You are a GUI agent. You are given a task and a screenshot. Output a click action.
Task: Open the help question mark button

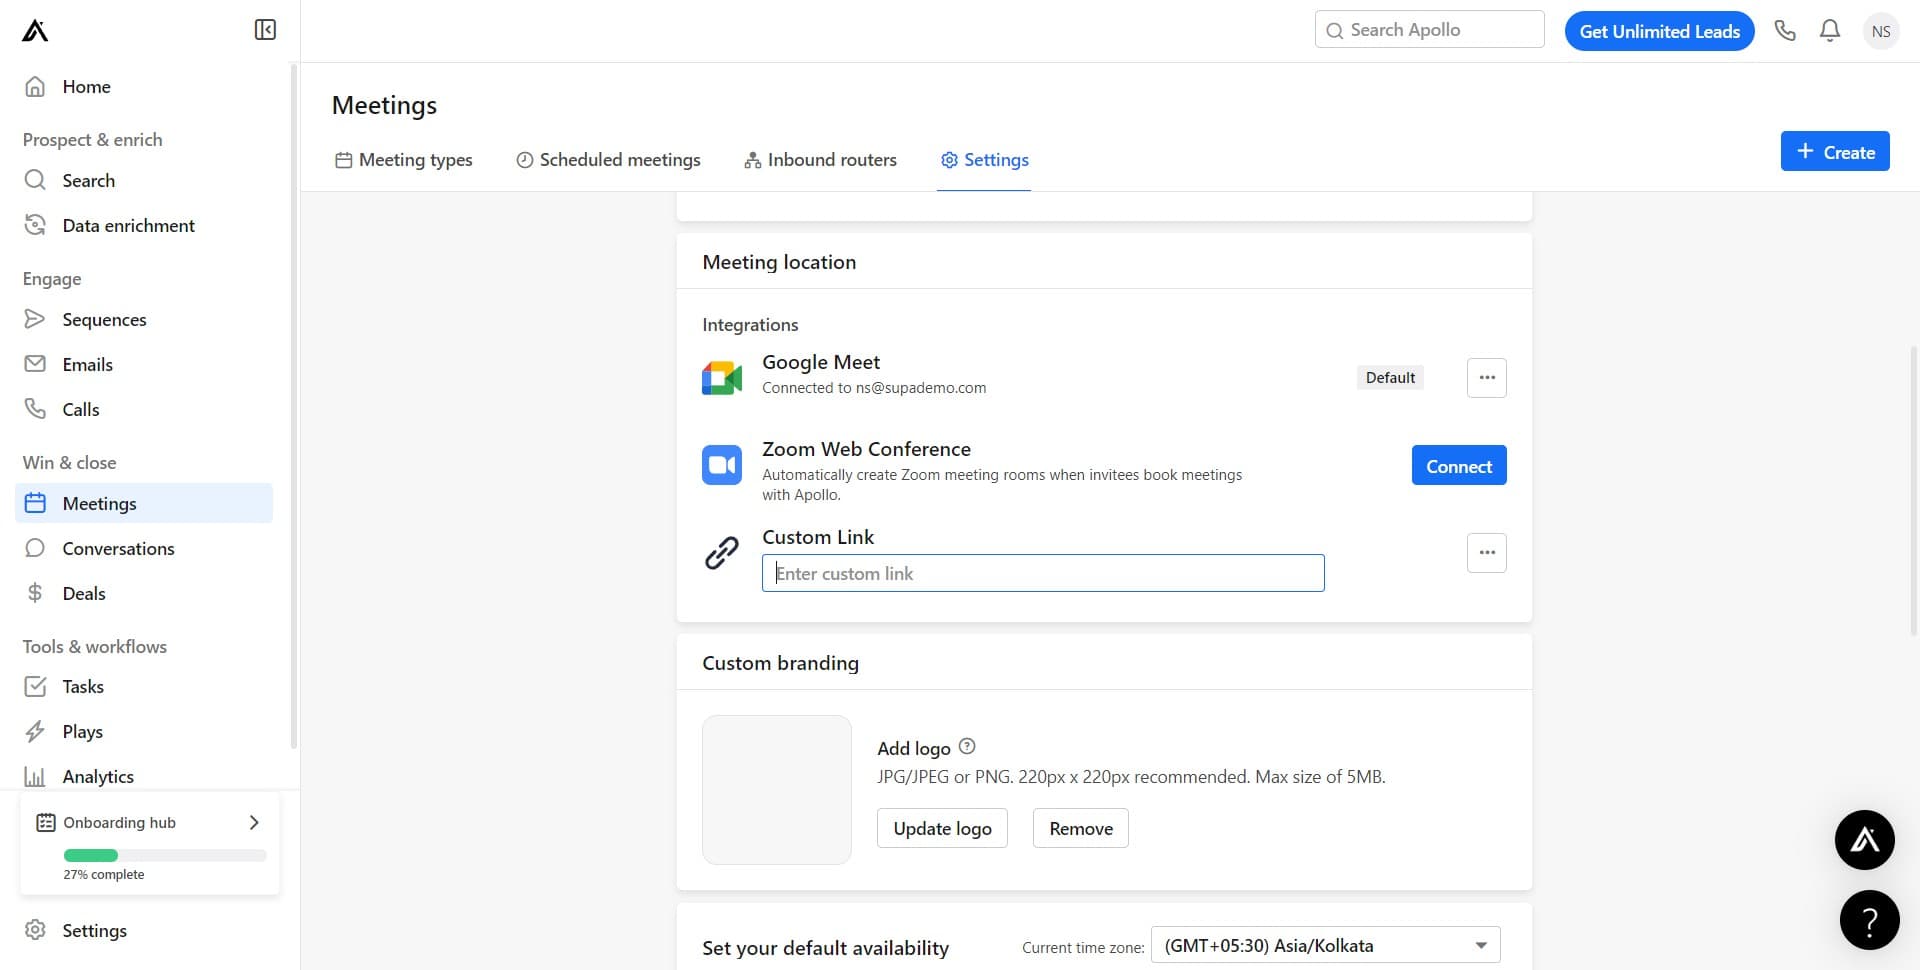point(1869,920)
